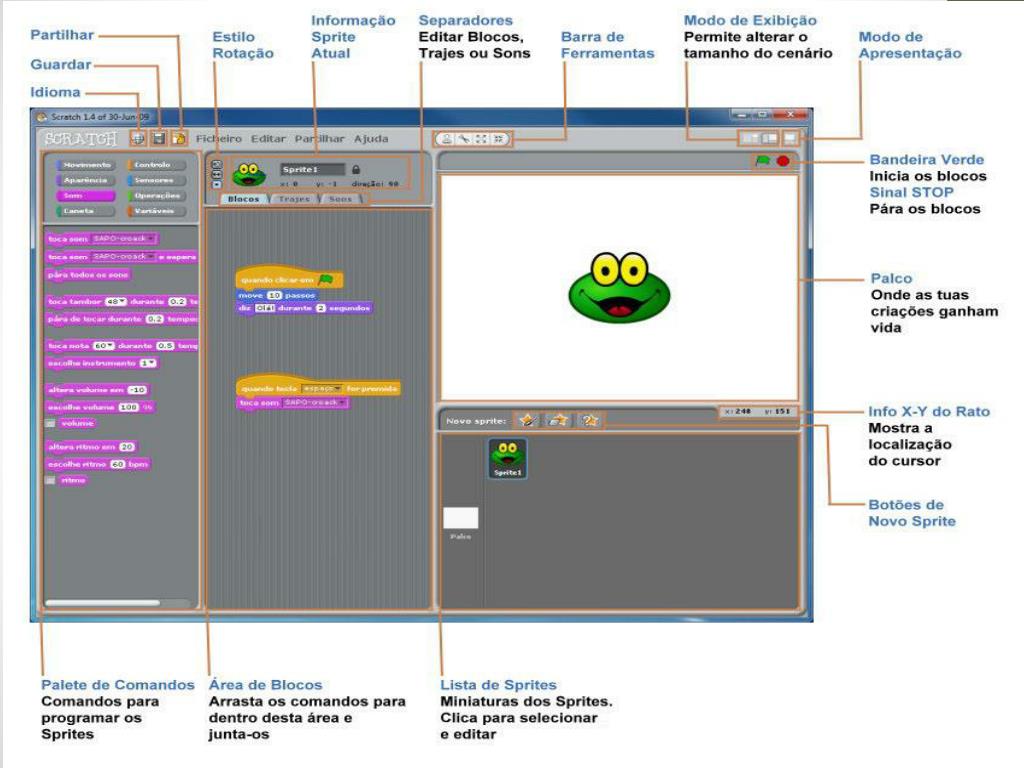Select the delete scissors tool

coord(464,138)
